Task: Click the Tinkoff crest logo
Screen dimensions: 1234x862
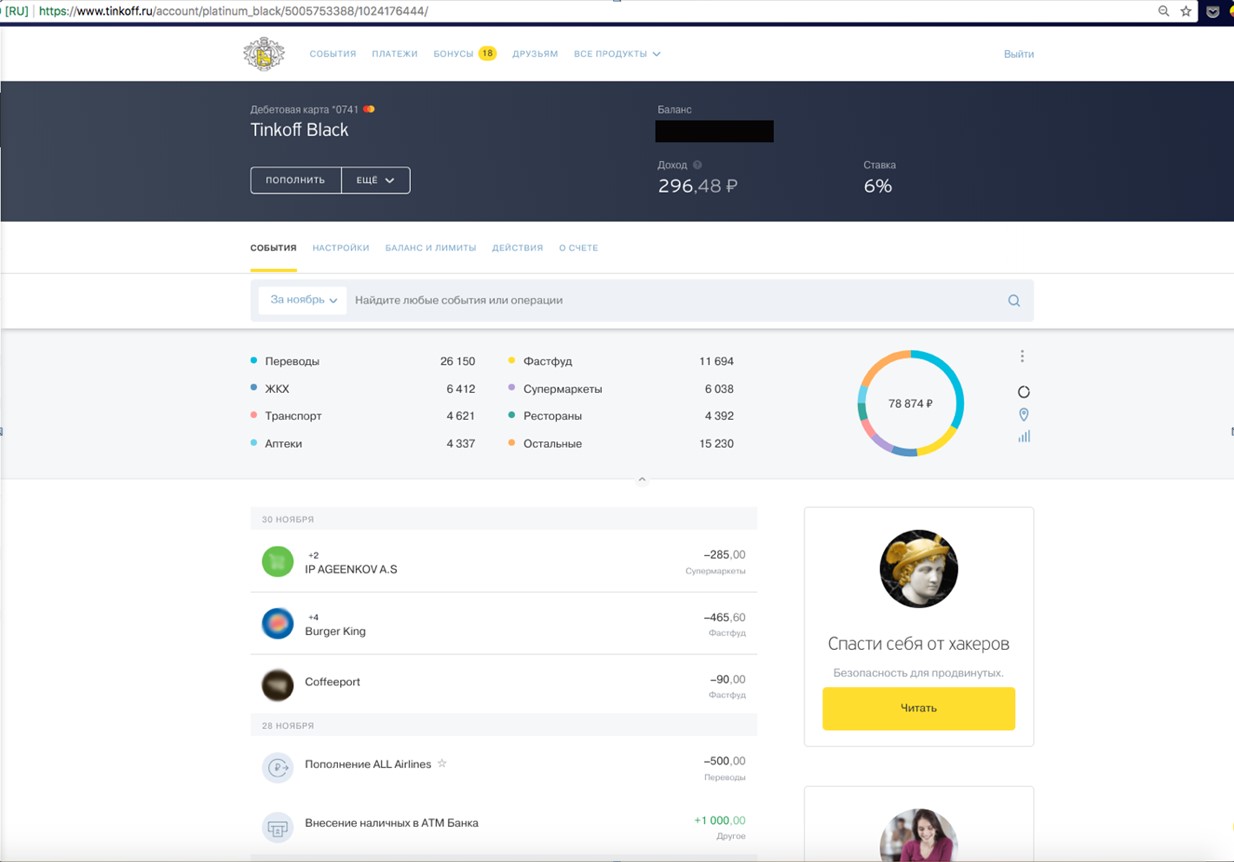Action: coord(264,54)
